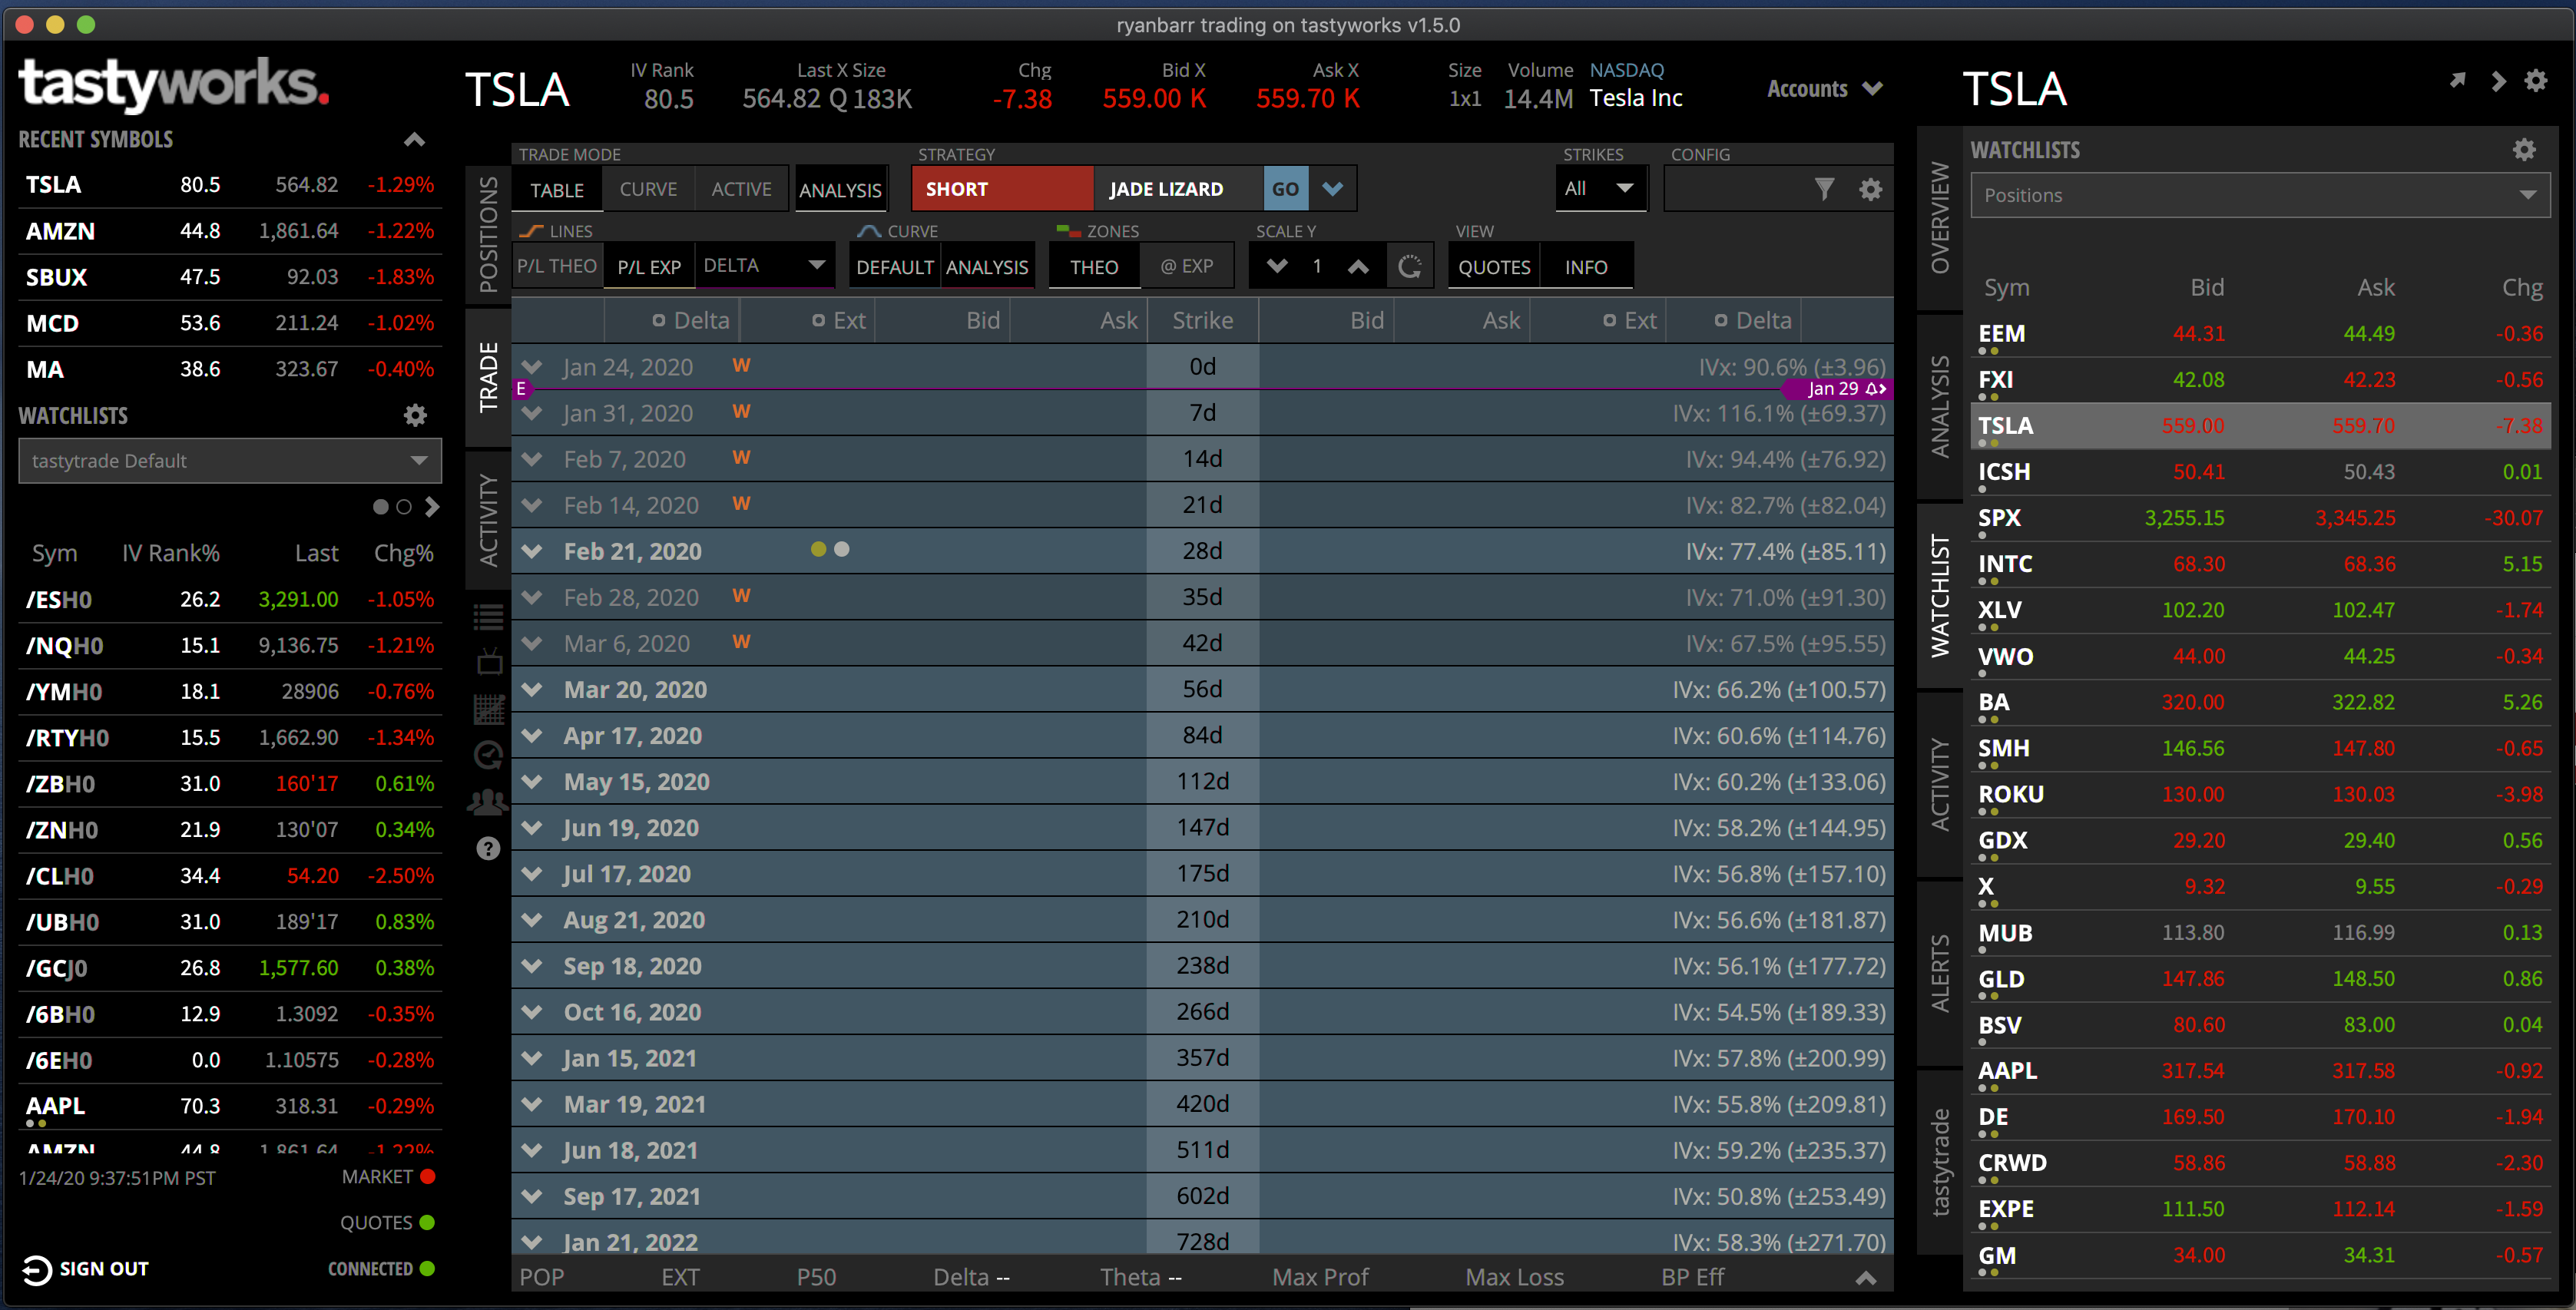
Task: Open the left ACTIVITY vertical tab
Action: click(x=488, y=520)
